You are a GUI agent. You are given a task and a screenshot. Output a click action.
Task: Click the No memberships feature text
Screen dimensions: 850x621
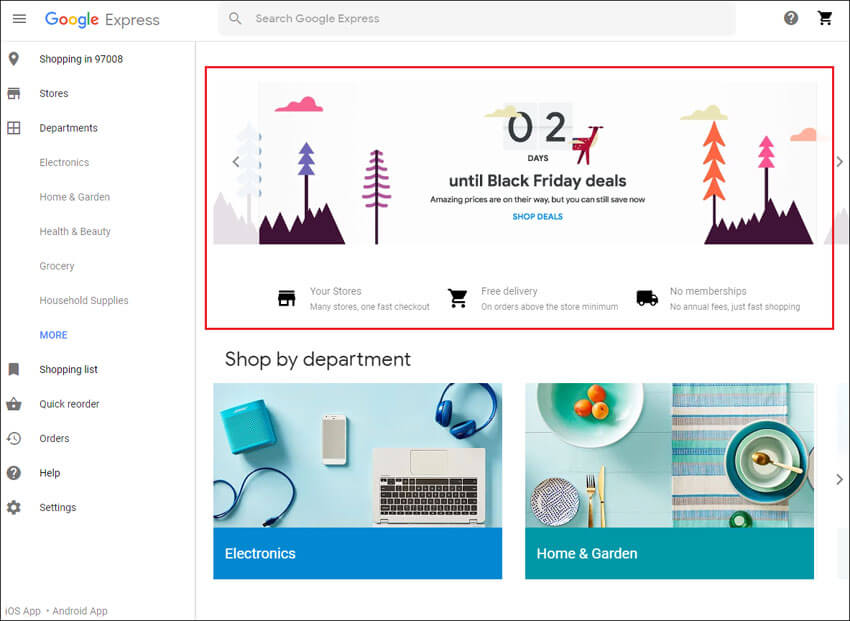[x=735, y=299]
